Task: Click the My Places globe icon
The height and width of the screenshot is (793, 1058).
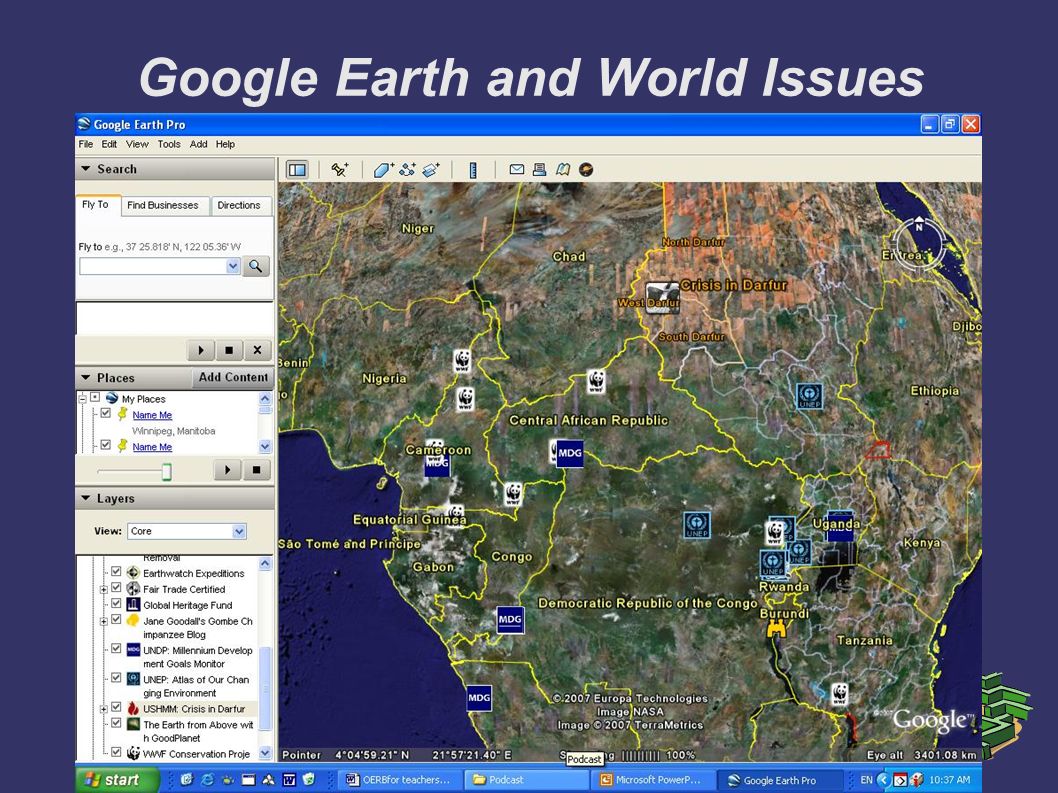Action: pos(112,398)
